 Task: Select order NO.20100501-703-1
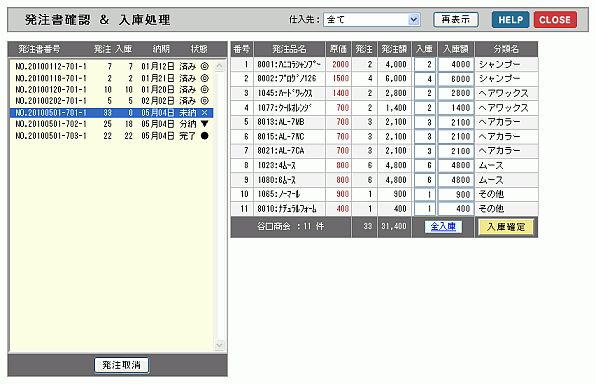111,136
